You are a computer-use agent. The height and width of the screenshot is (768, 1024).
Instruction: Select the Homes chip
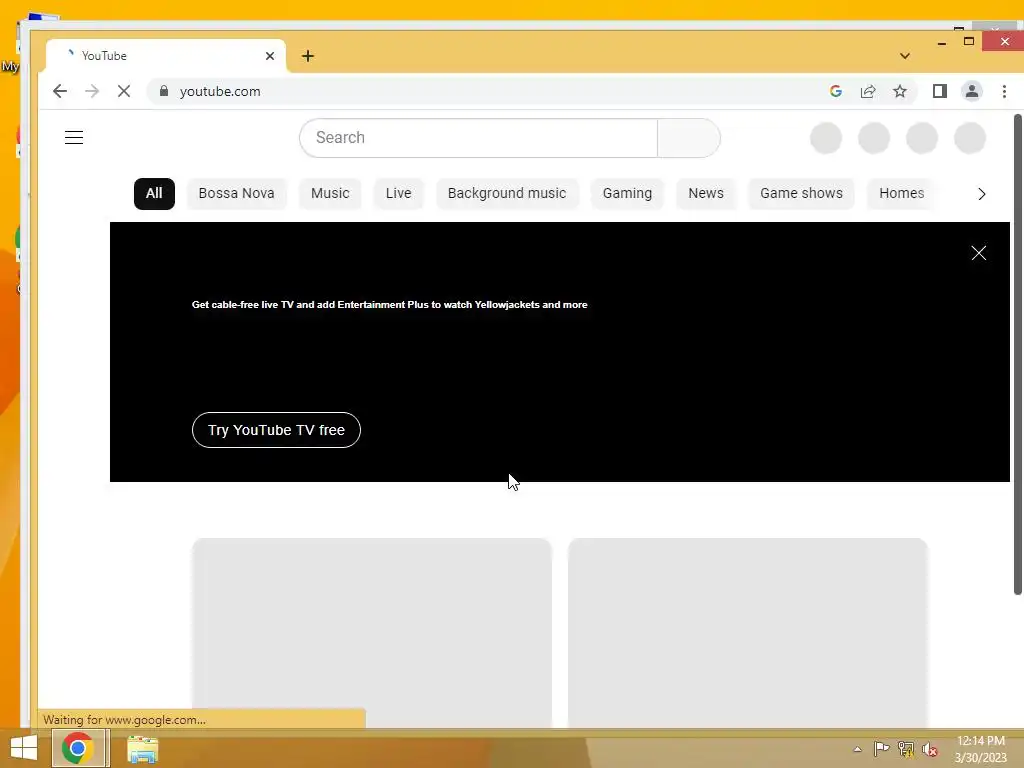coord(901,193)
